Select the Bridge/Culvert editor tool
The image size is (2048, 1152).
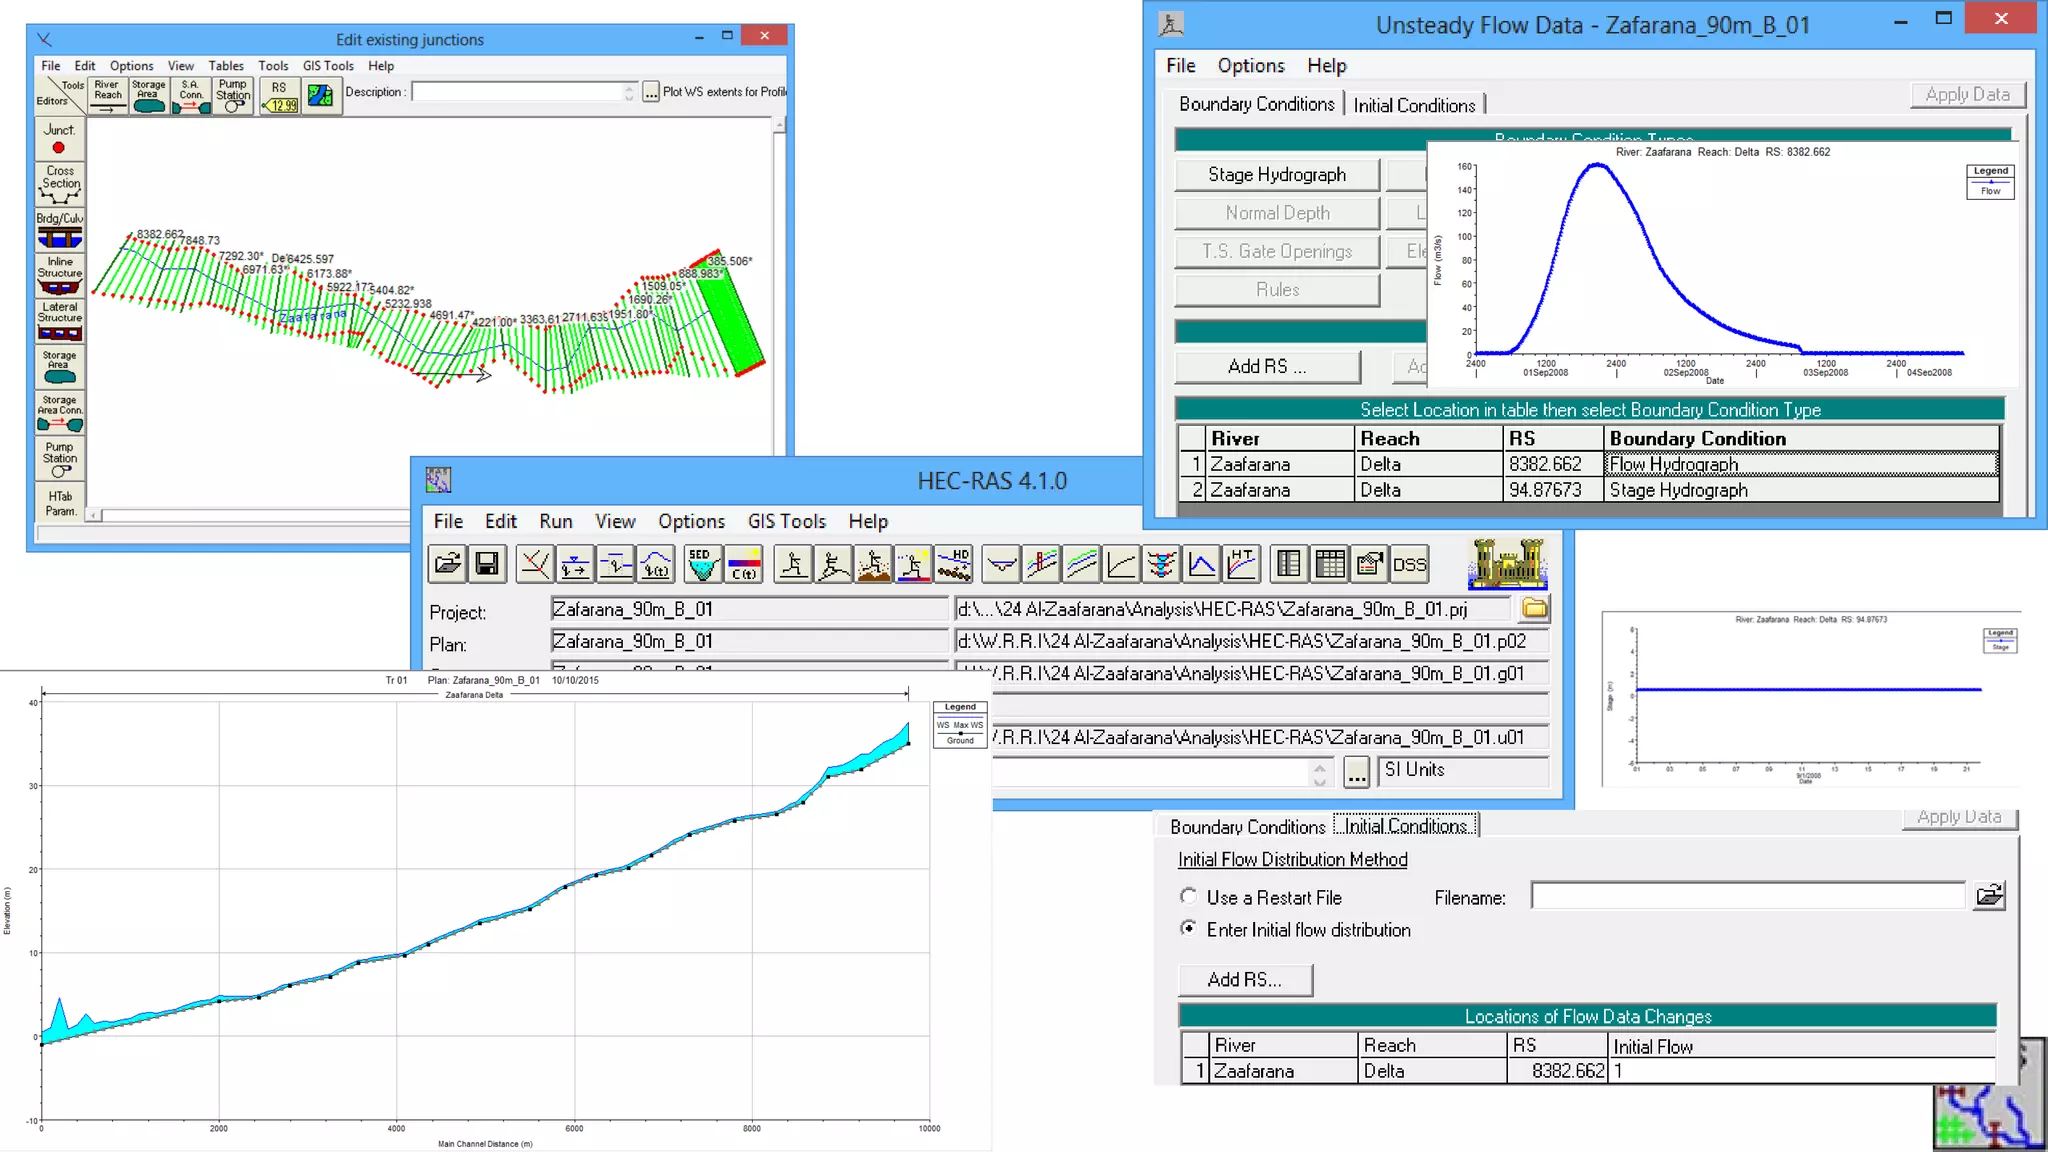click(59, 230)
